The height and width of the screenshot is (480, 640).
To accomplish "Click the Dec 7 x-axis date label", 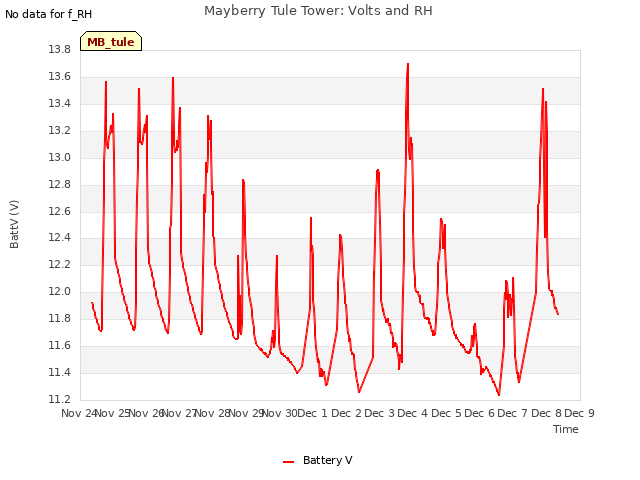I will pyautogui.click(x=513, y=413).
